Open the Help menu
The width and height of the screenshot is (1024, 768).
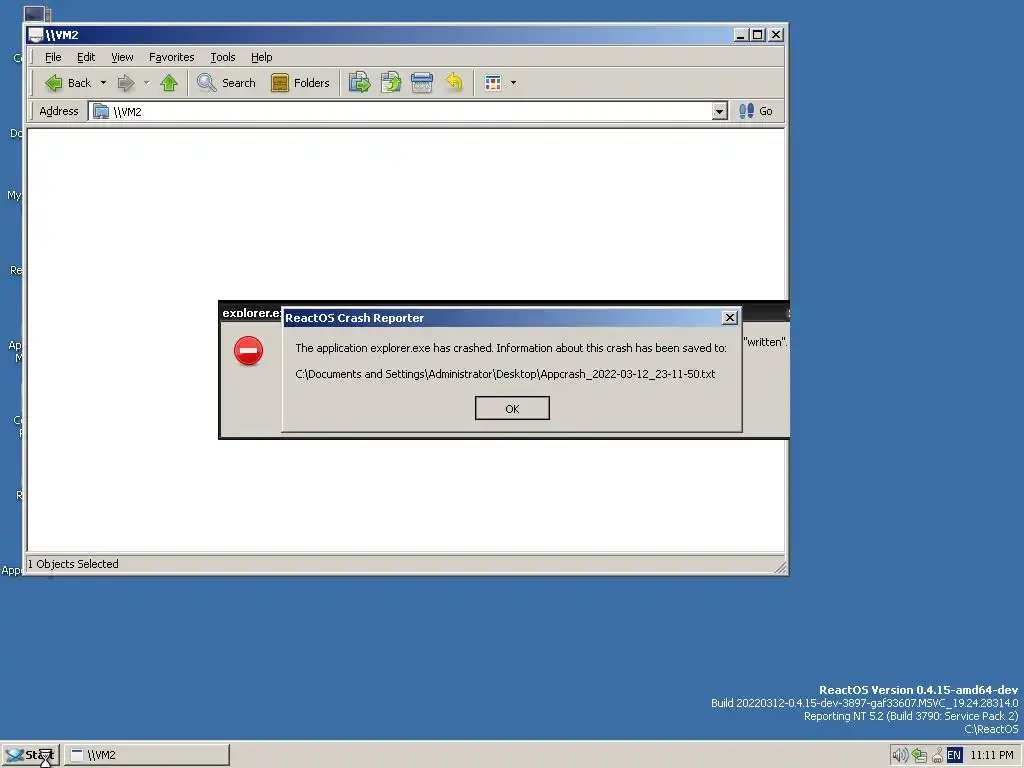click(x=261, y=57)
